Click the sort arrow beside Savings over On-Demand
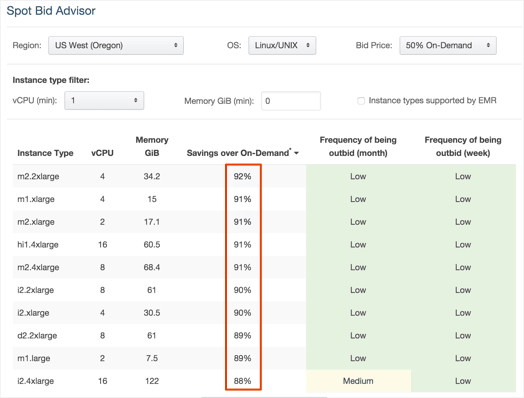Image resolution: width=524 pixels, height=398 pixels. tap(296, 153)
